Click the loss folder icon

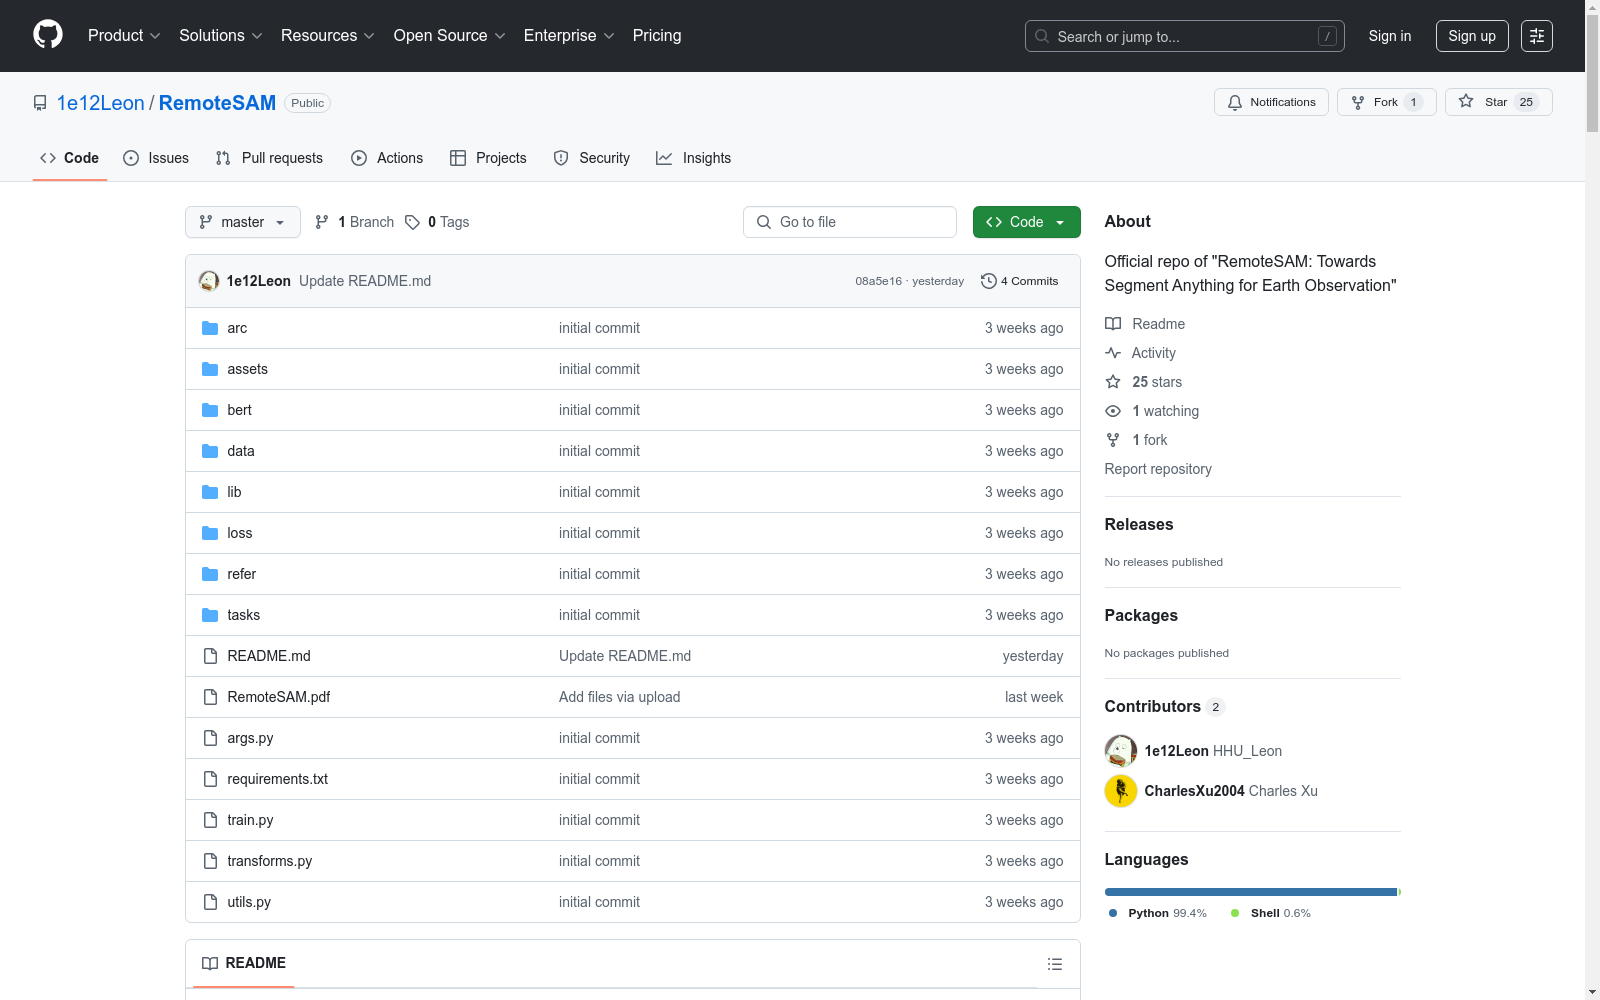click(210, 533)
